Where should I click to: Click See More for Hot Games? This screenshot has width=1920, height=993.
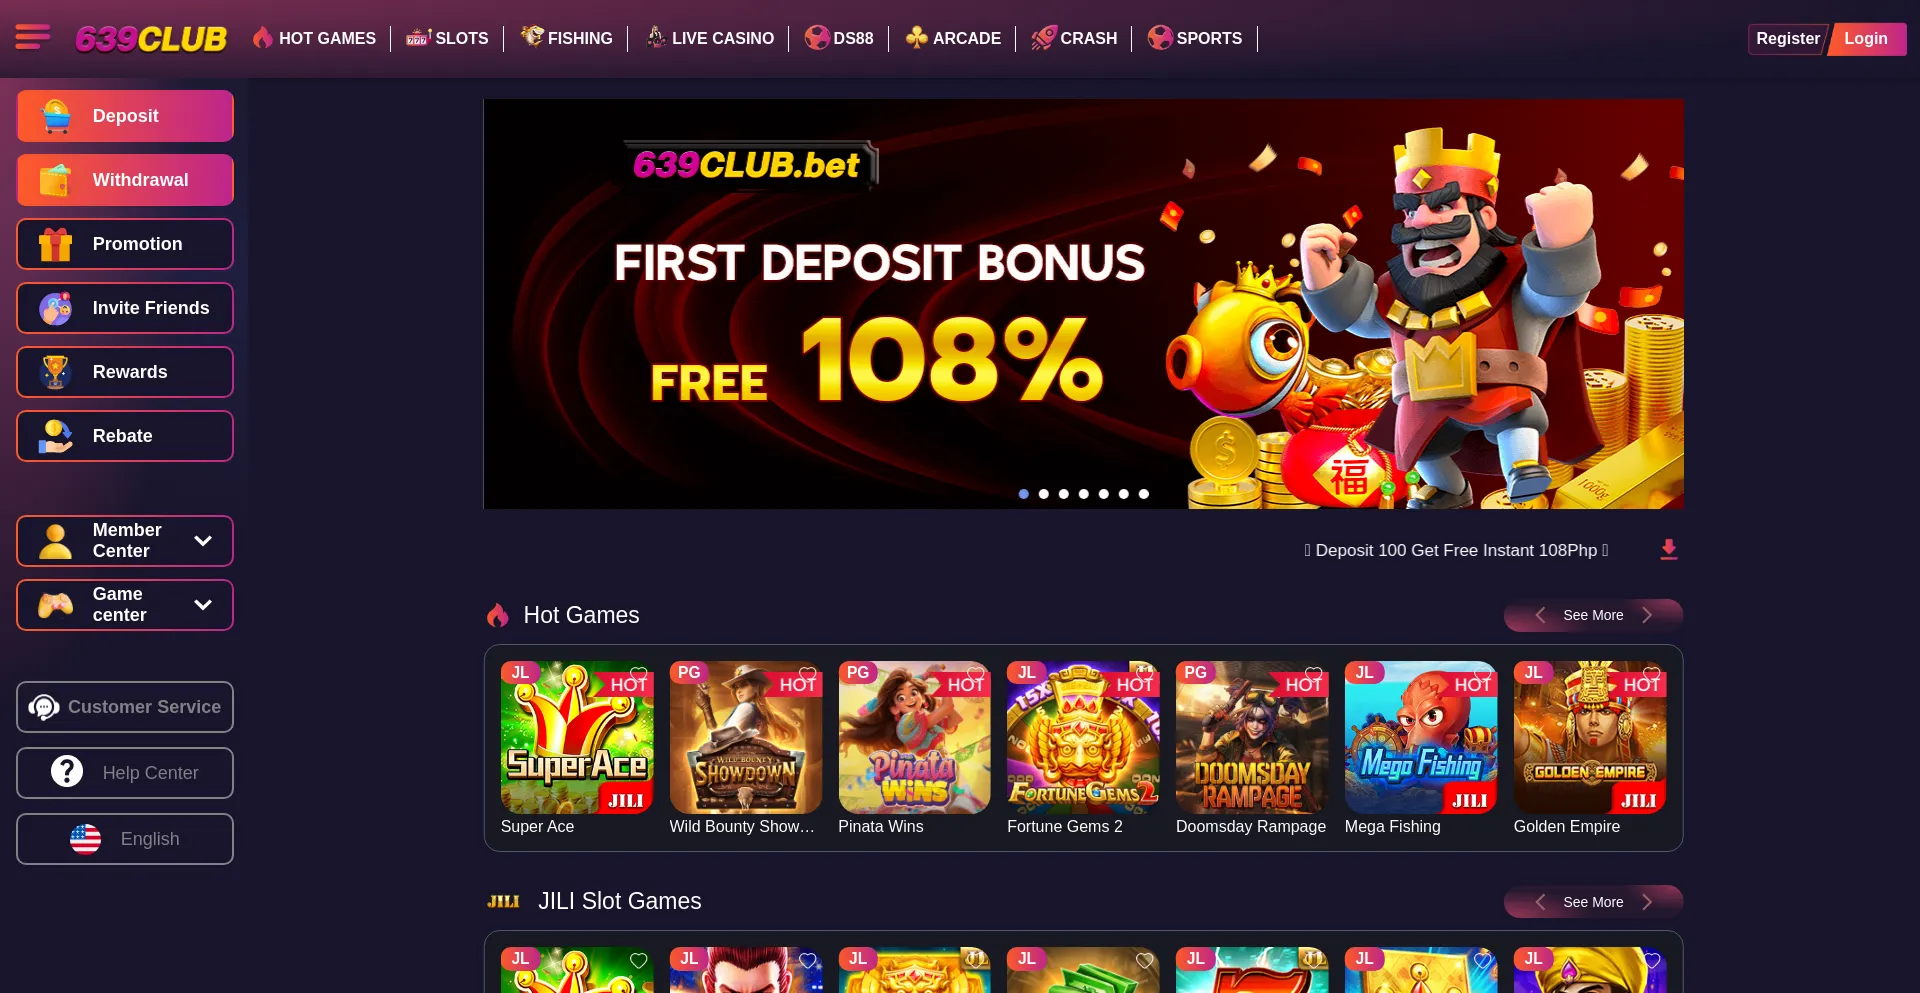1593,615
